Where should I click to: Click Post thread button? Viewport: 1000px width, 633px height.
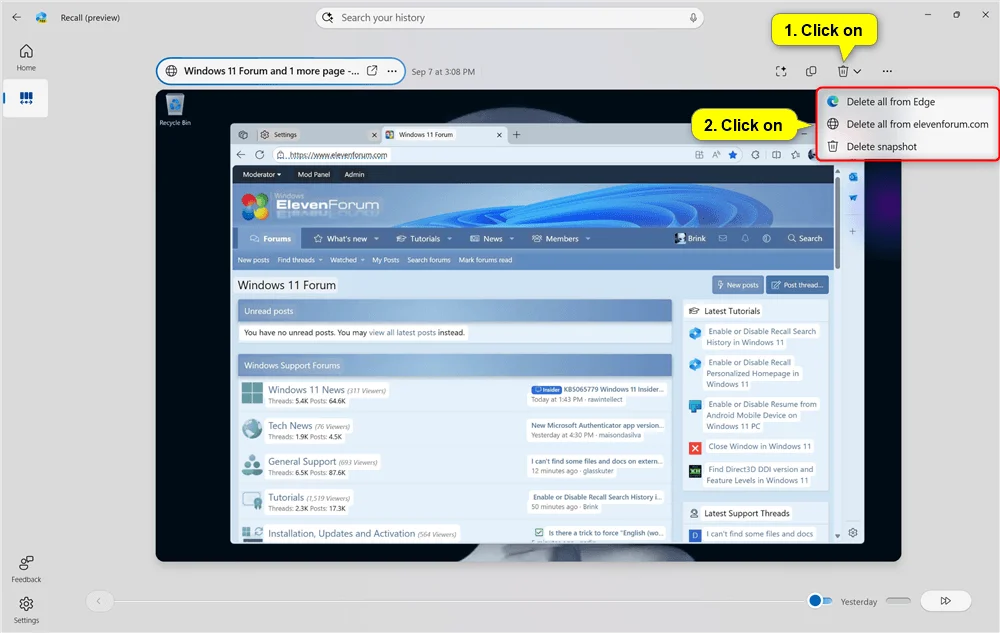point(797,285)
